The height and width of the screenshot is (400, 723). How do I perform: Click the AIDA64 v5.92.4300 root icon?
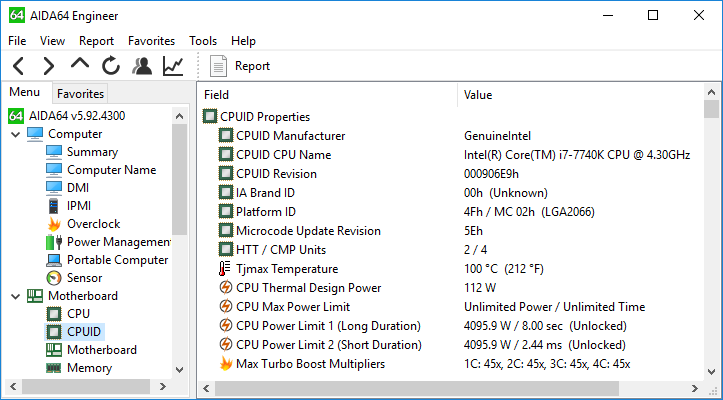(16, 116)
